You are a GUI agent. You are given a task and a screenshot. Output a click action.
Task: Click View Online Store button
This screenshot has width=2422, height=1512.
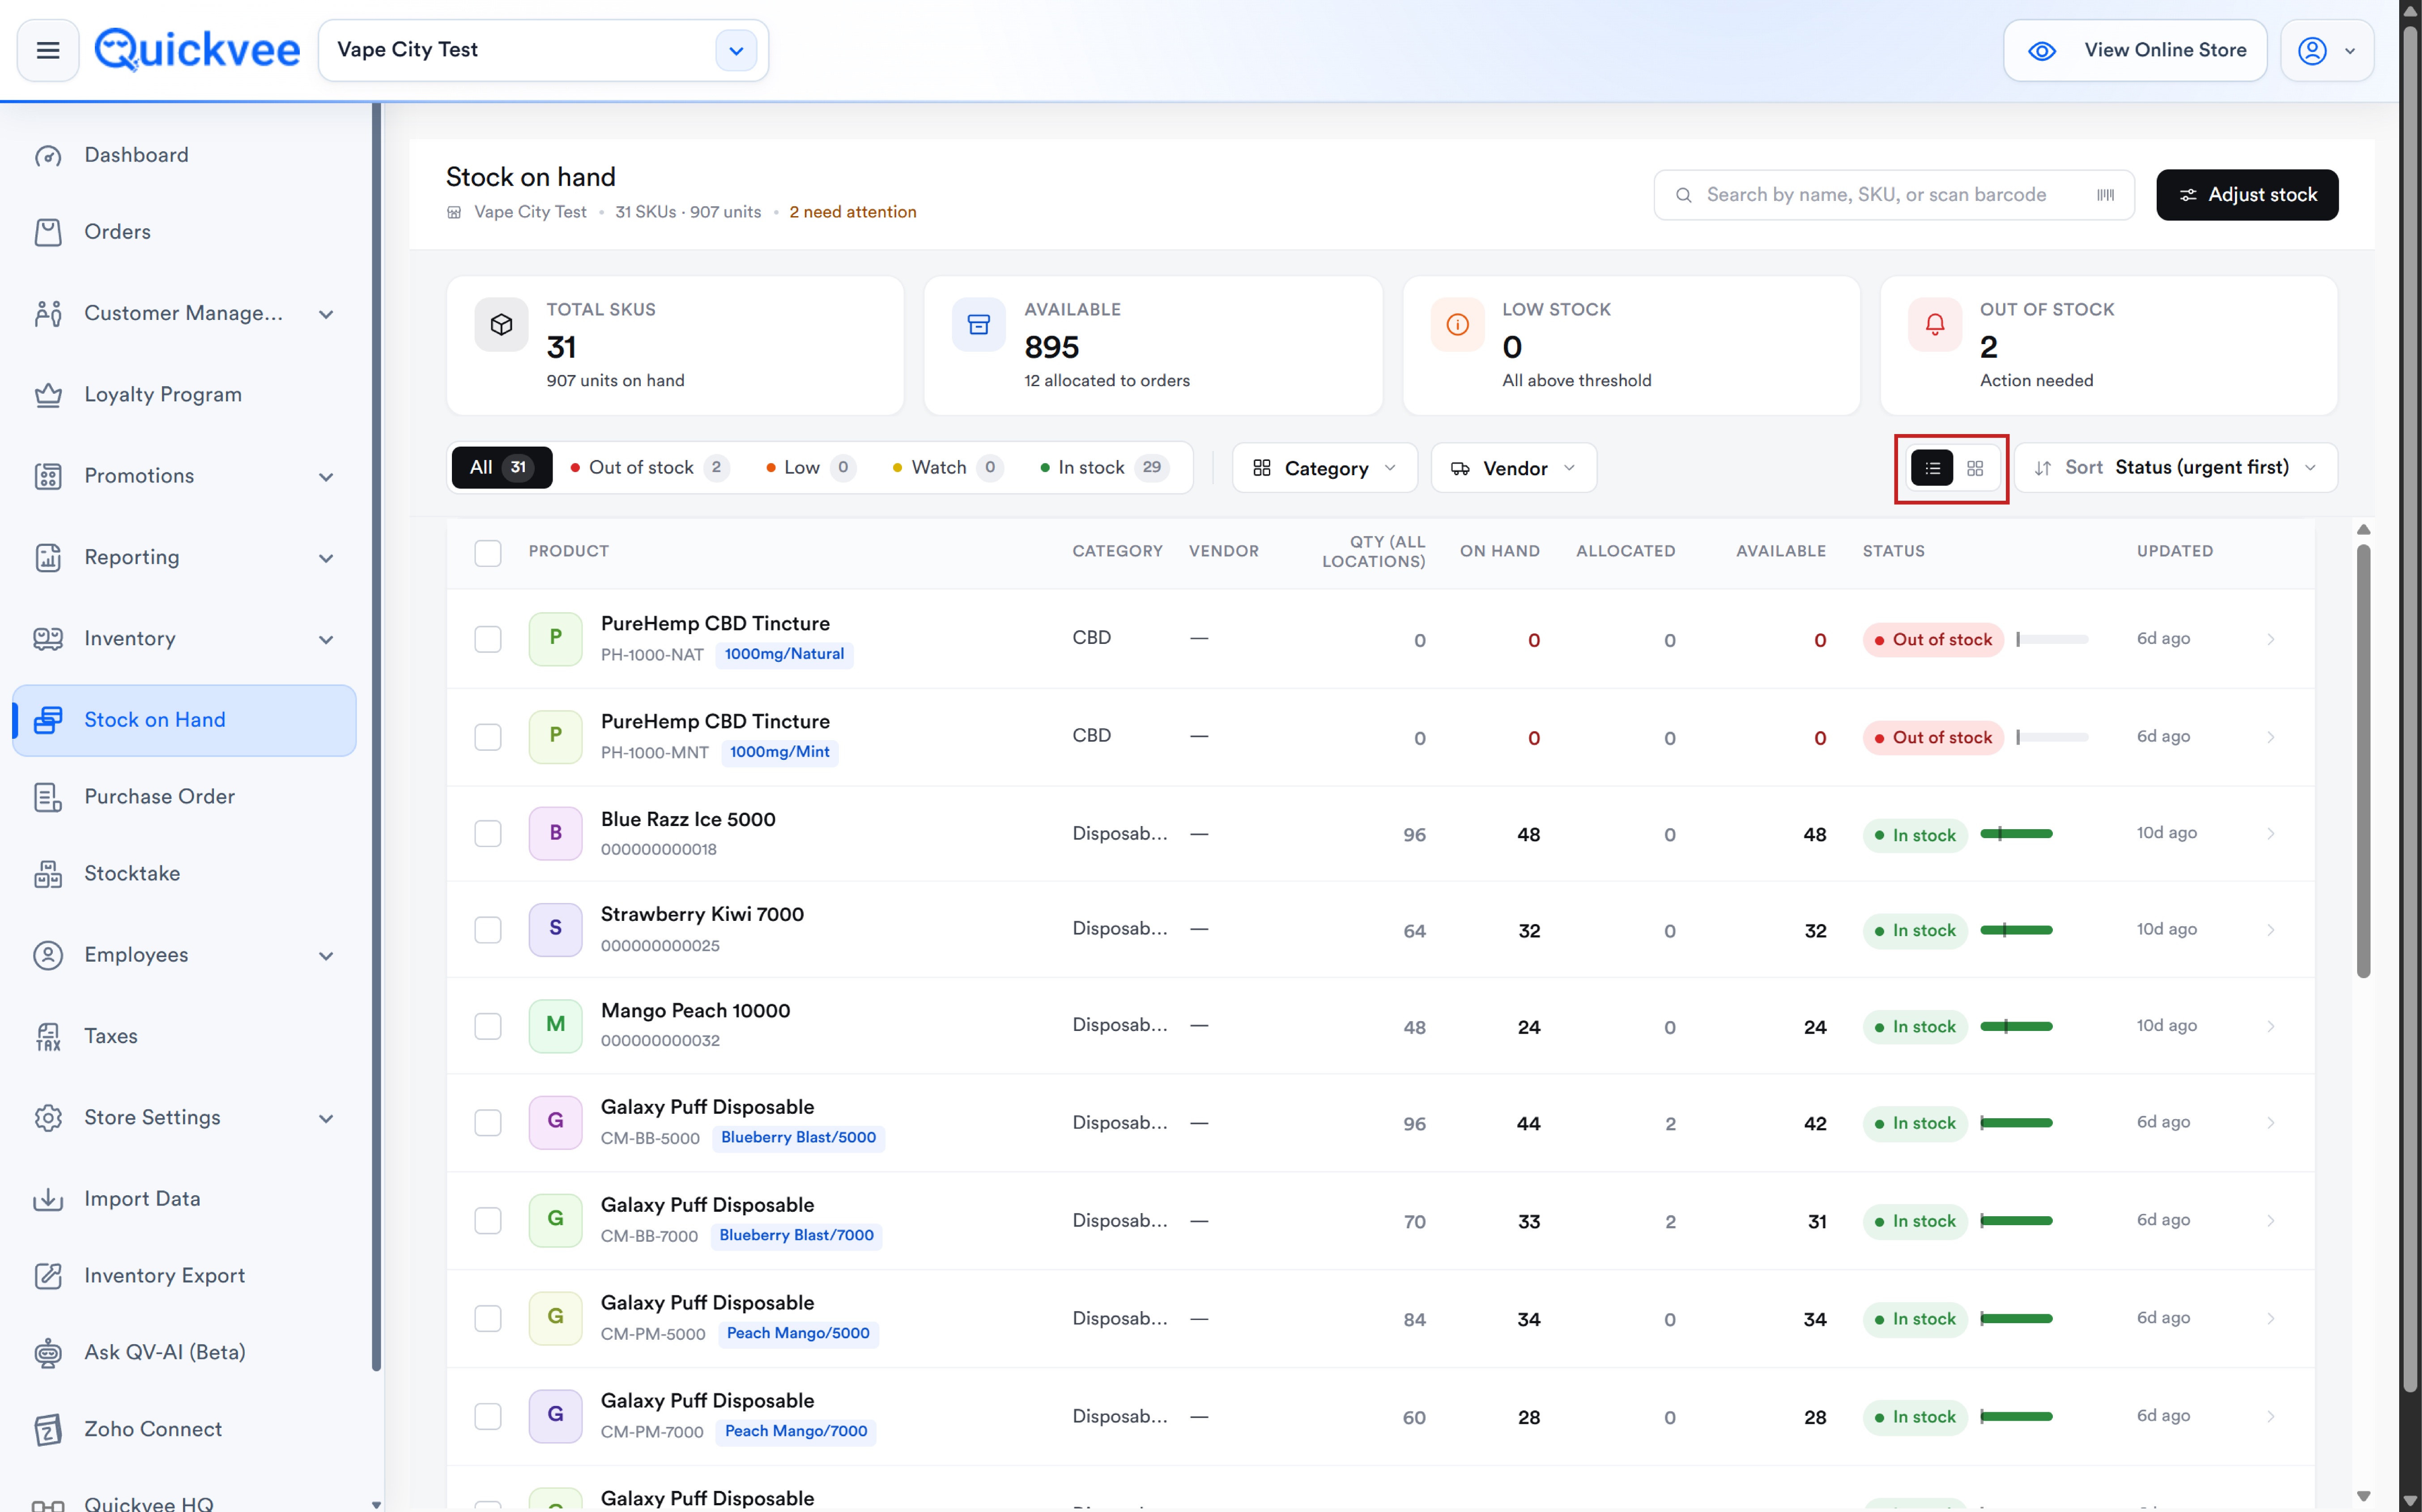pyautogui.click(x=2135, y=50)
